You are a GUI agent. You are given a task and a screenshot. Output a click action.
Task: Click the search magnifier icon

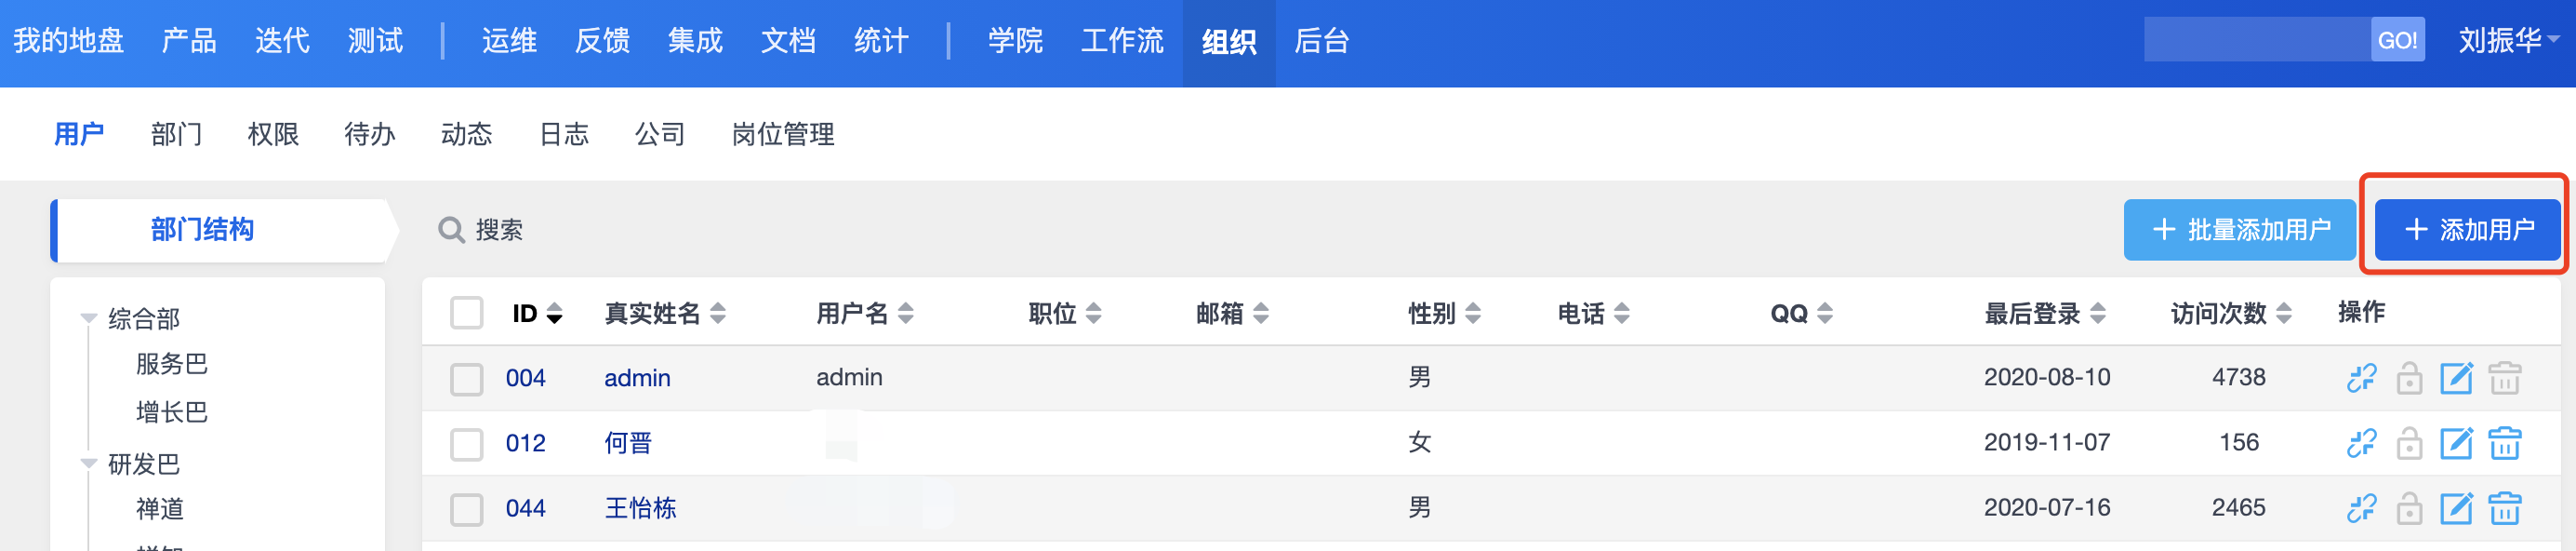pos(451,230)
